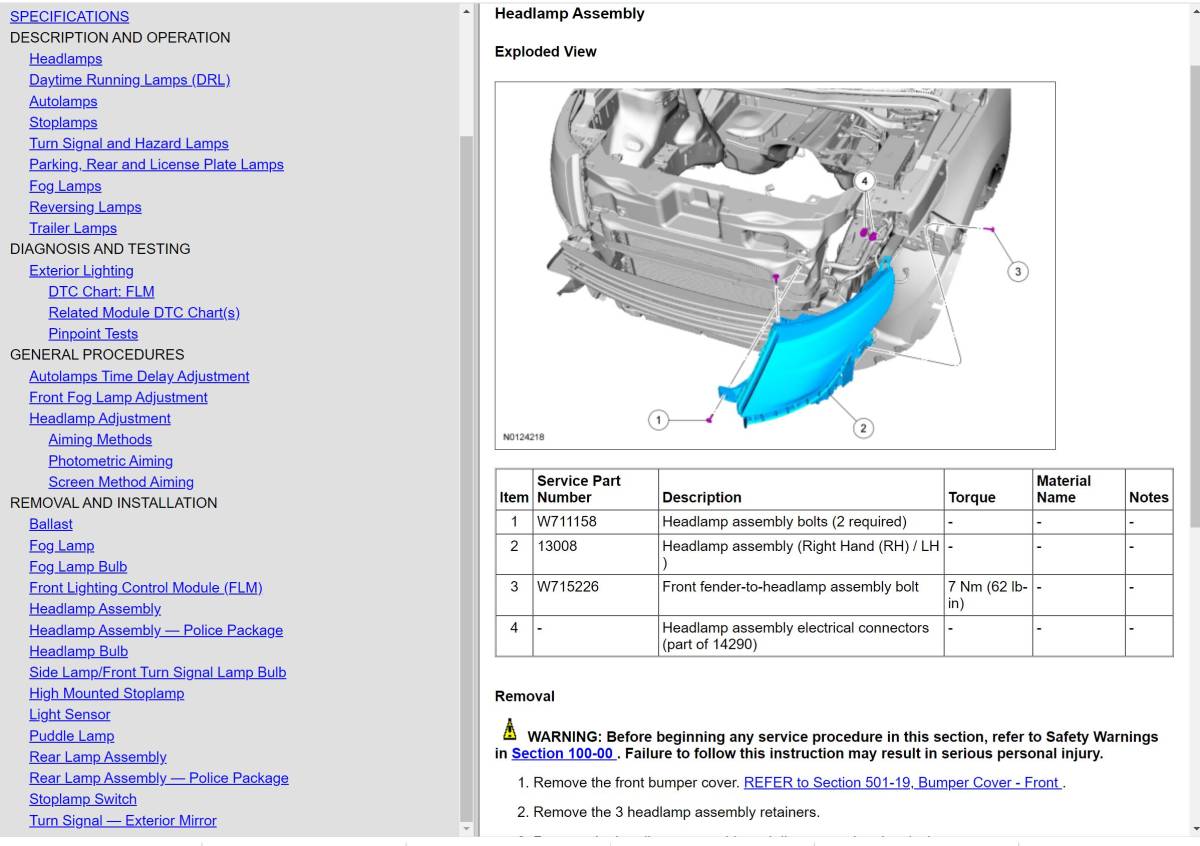Click the 'Exploded View' heading
The width and height of the screenshot is (1200, 846).
point(545,51)
